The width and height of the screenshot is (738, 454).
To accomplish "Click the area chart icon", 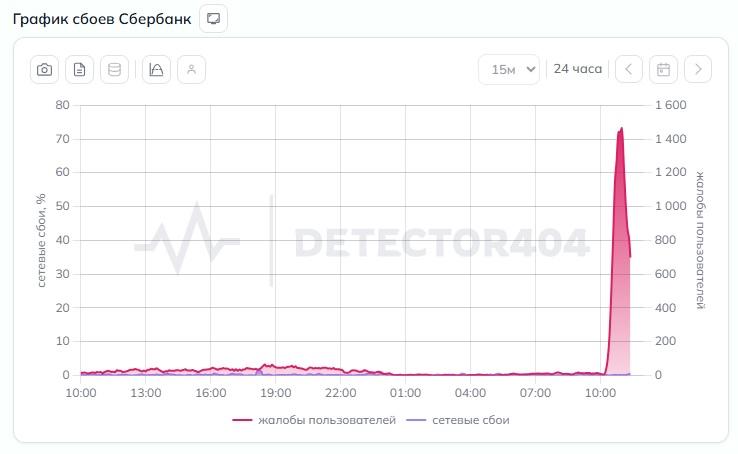I will (x=156, y=70).
